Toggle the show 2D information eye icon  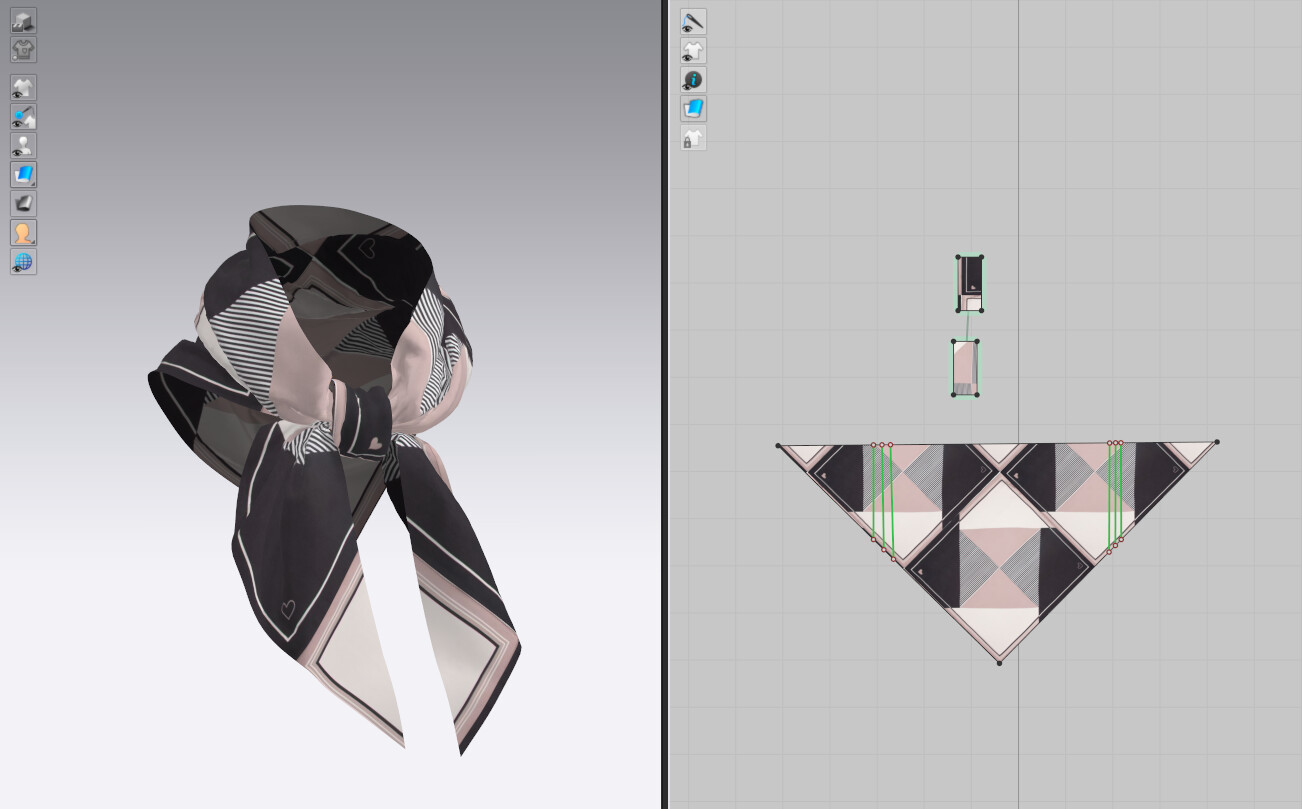[x=693, y=79]
